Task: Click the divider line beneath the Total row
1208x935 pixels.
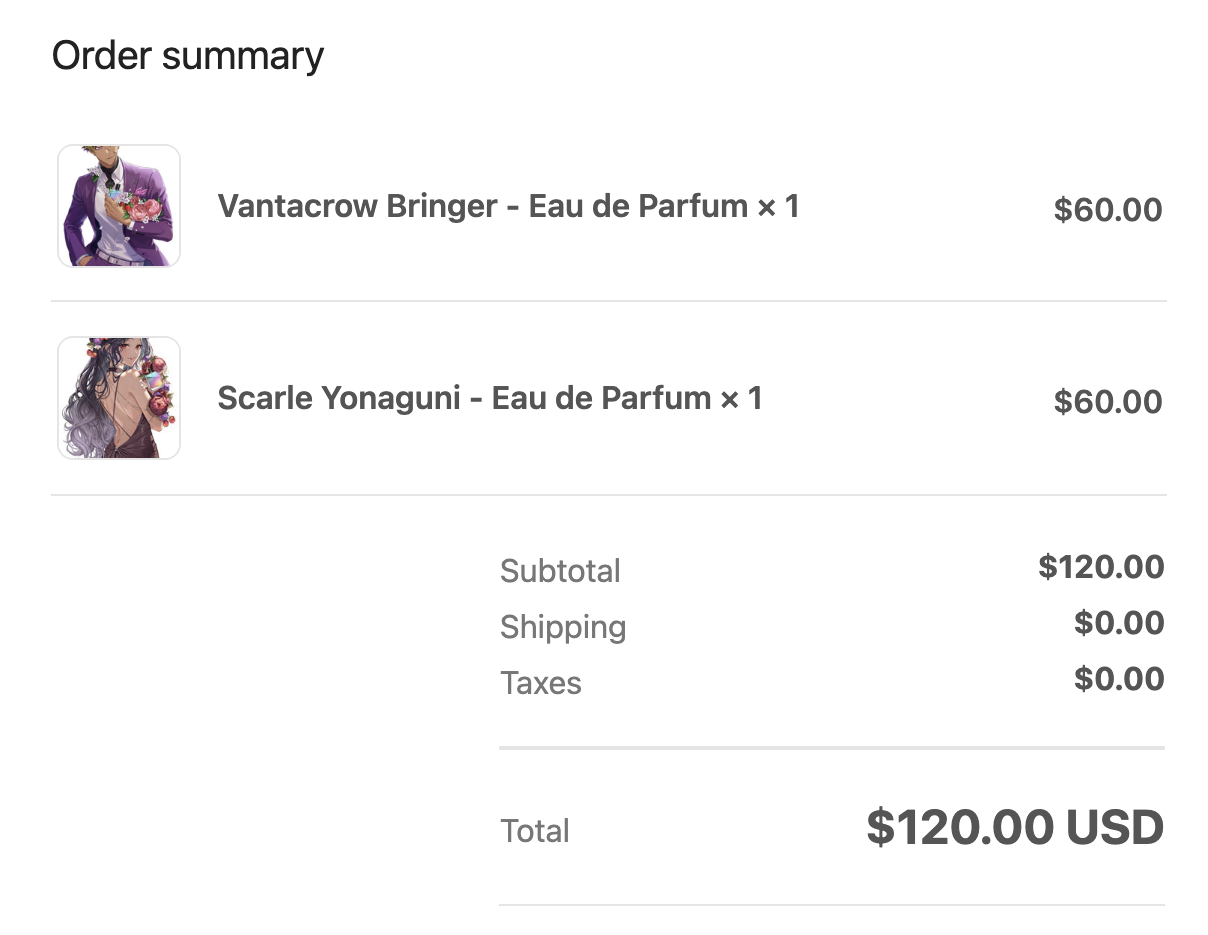Action: (x=832, y=906)
